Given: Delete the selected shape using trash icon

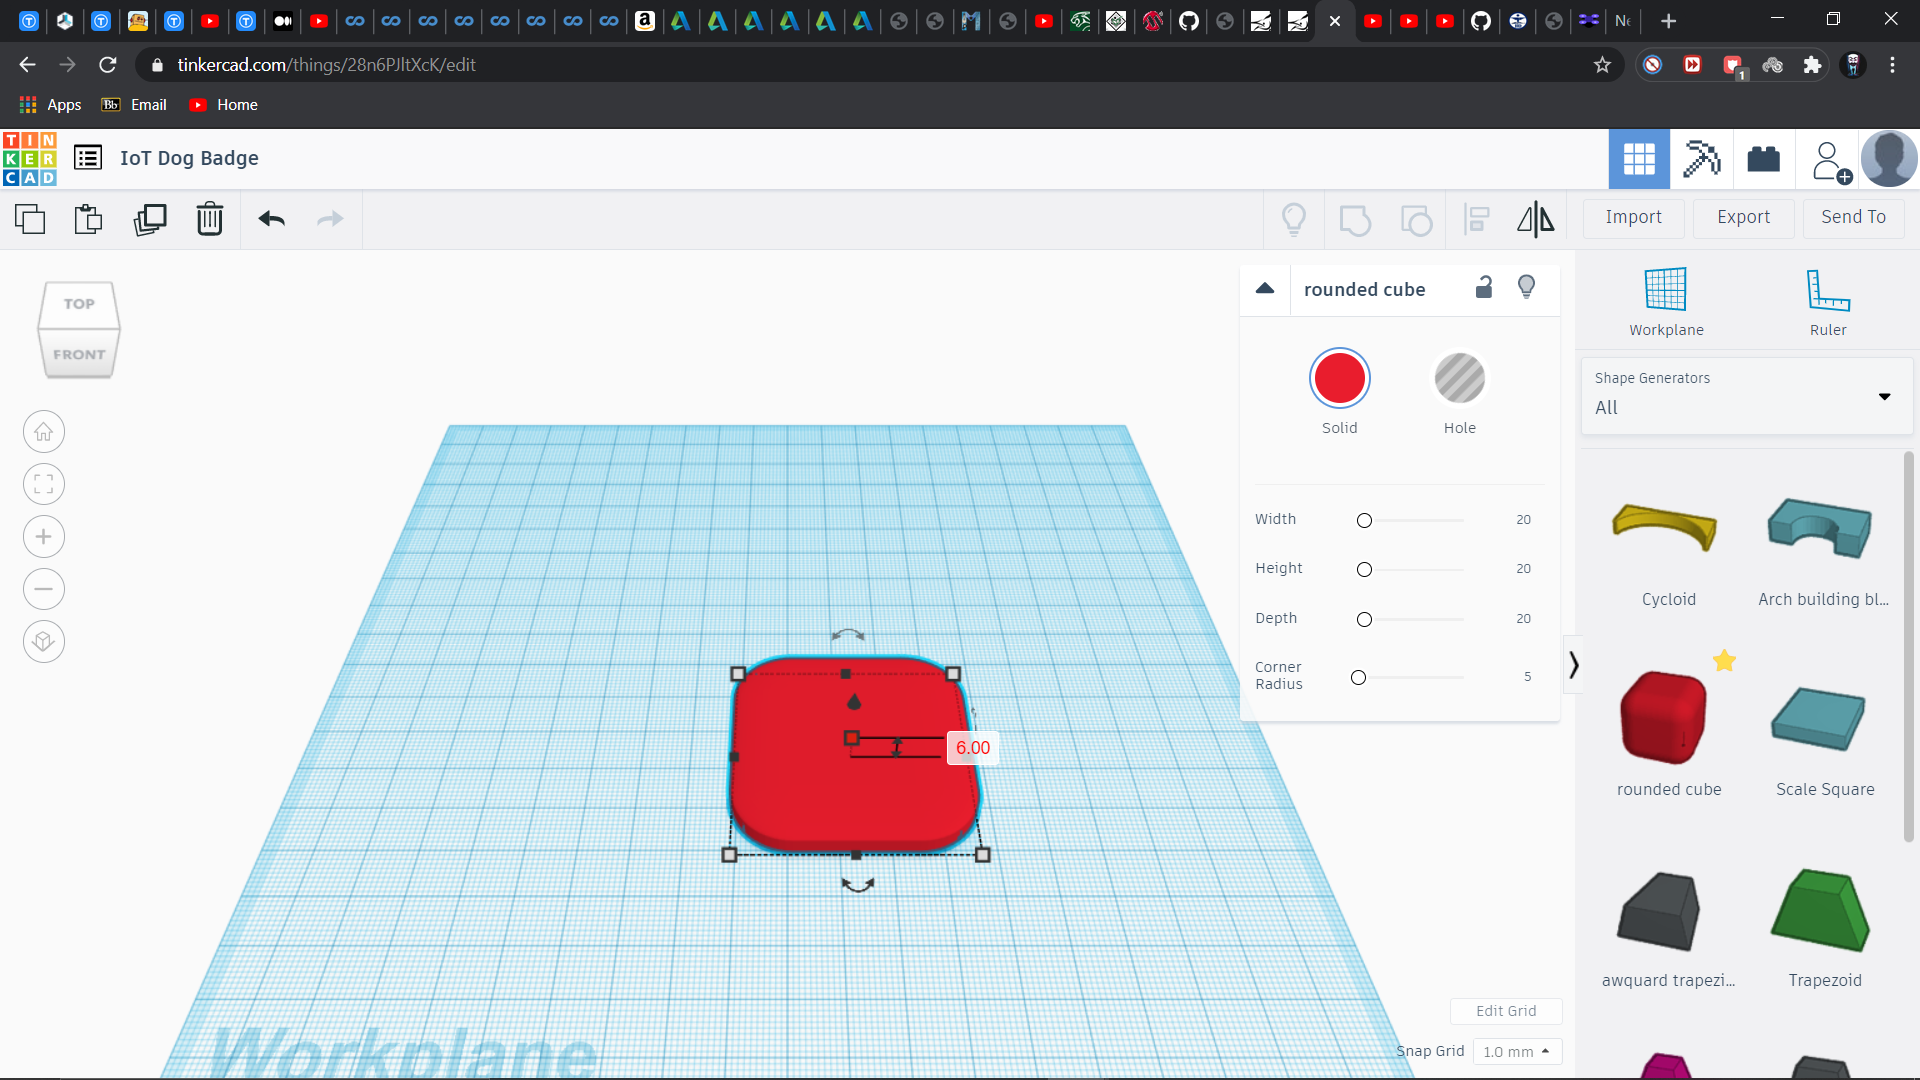Looking at the screenshot, I should pos(210,219).
